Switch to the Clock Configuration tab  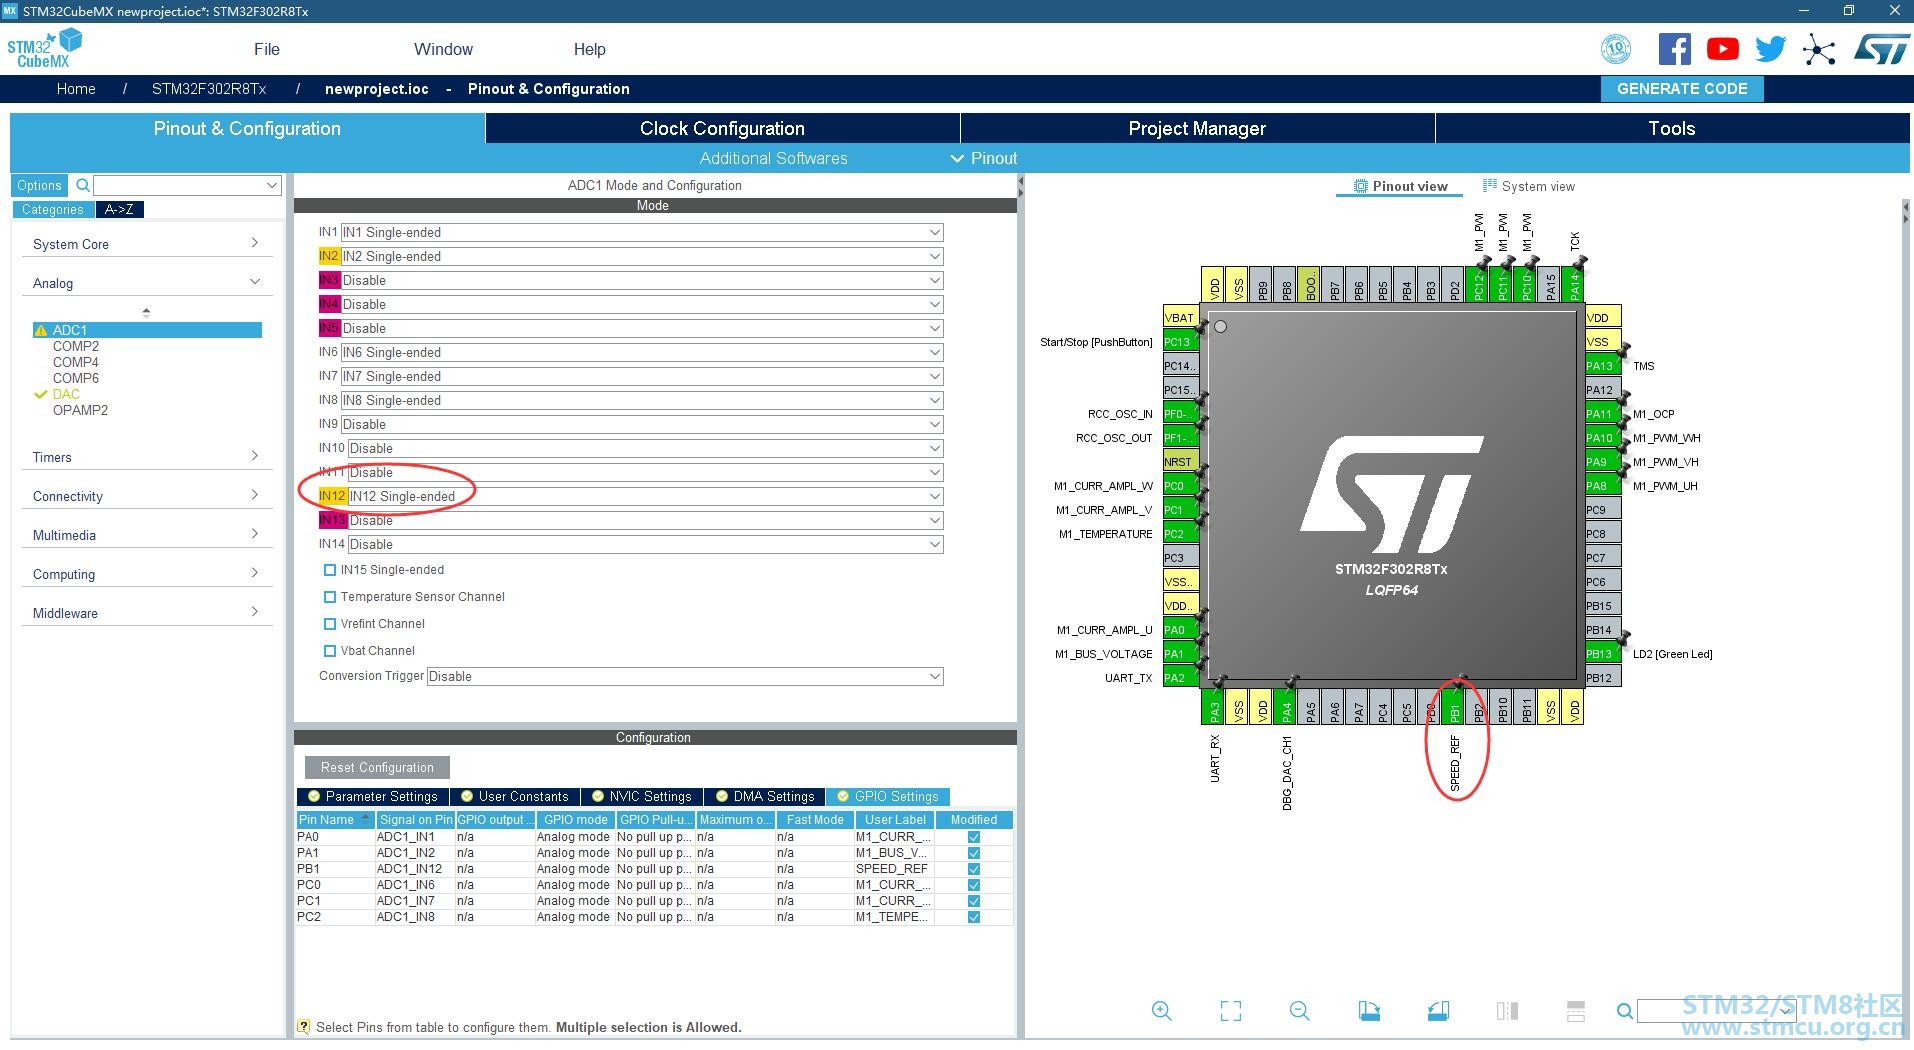point(722,128)
